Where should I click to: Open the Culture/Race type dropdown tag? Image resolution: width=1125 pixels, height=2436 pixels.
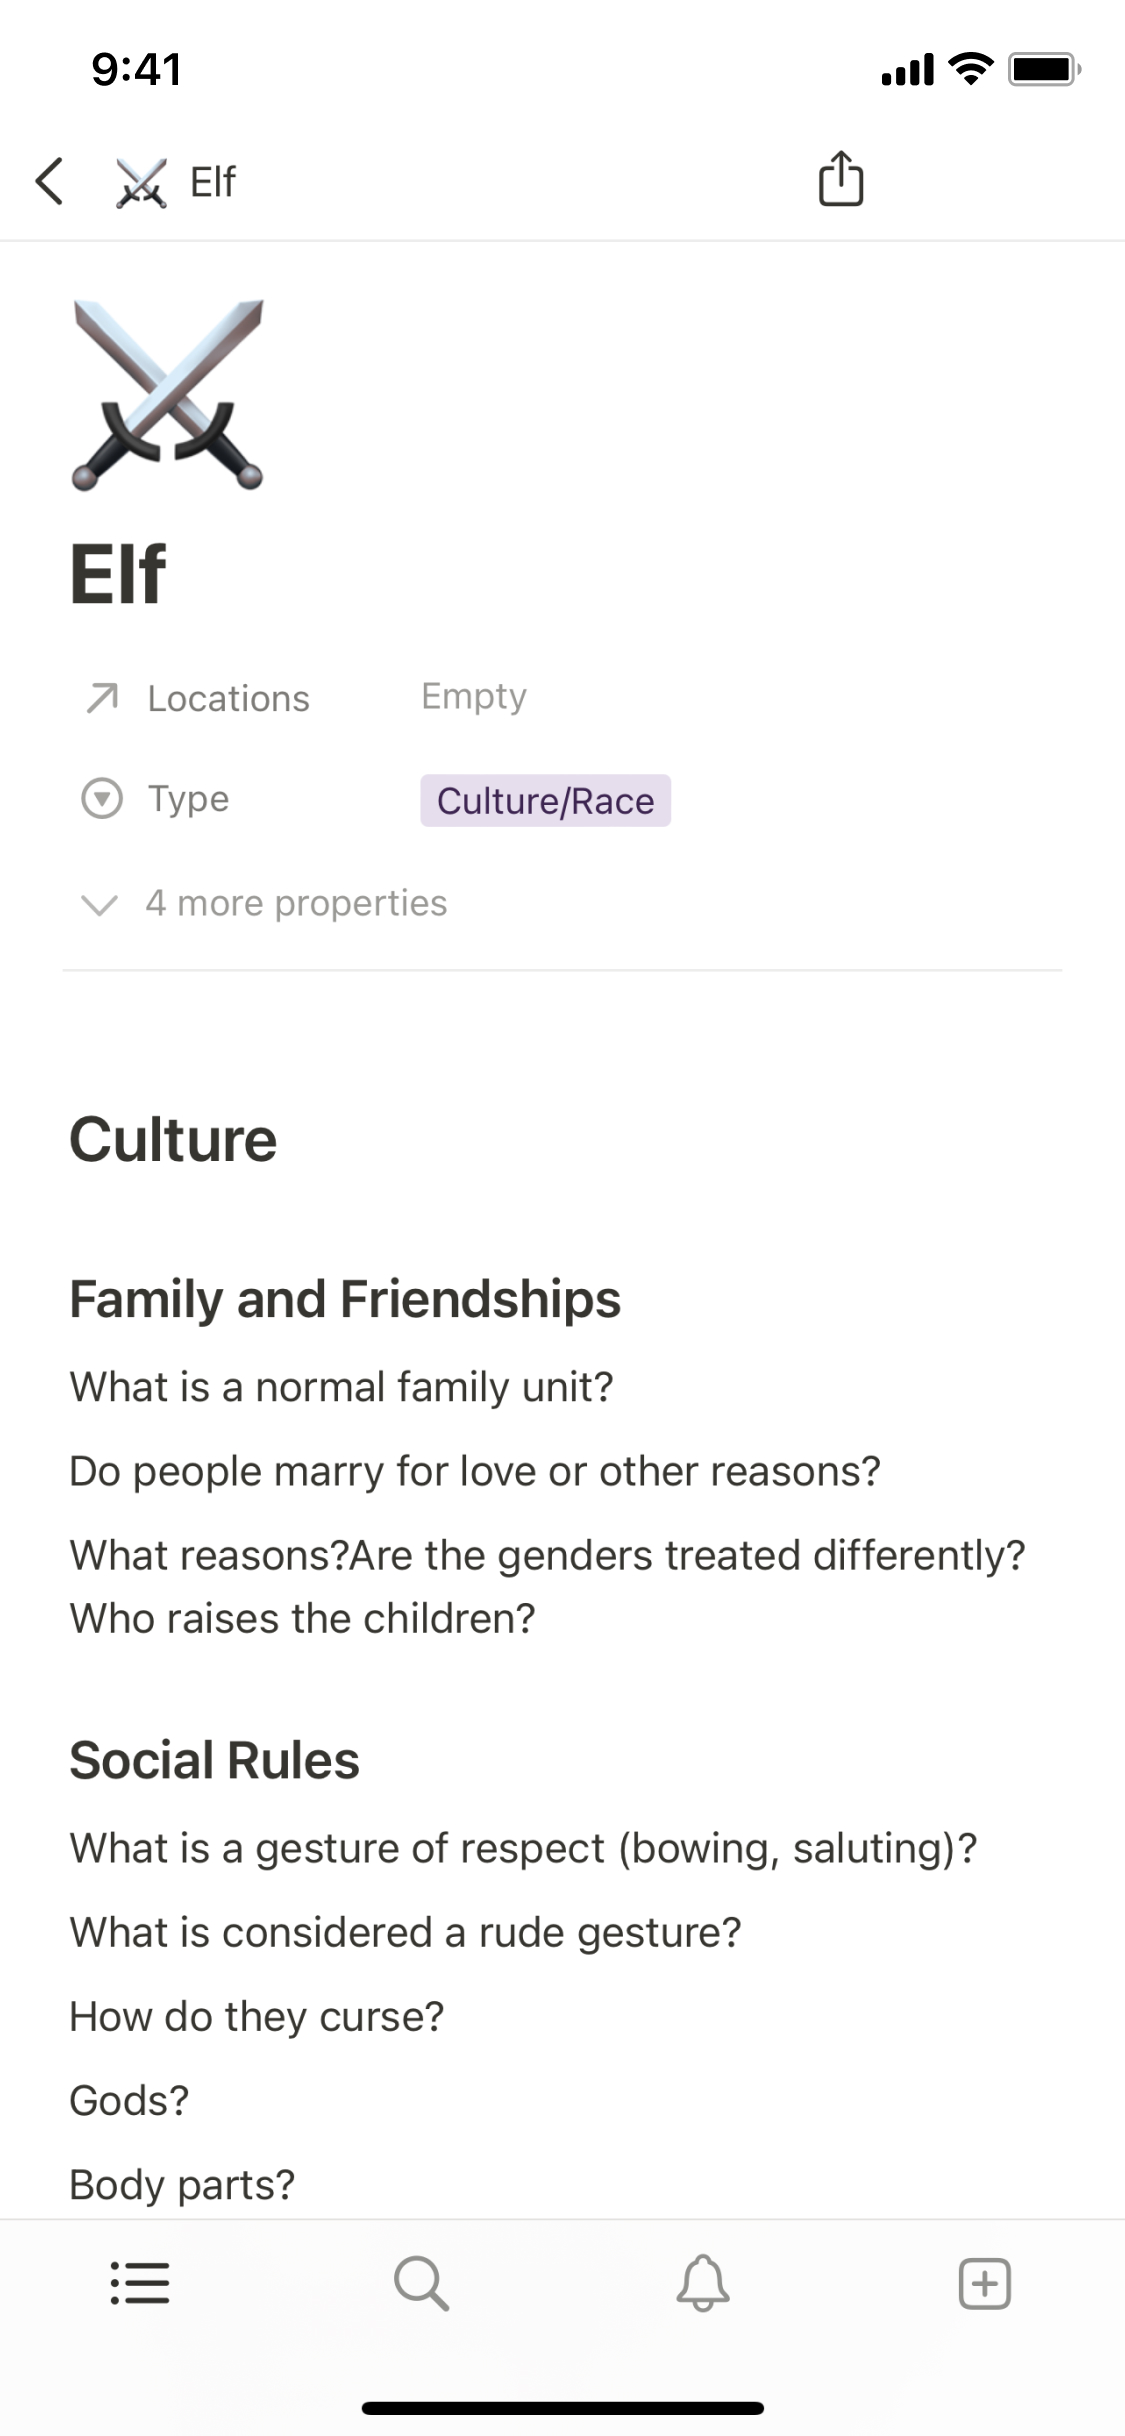pyautogui.click(x=545, y=801)
